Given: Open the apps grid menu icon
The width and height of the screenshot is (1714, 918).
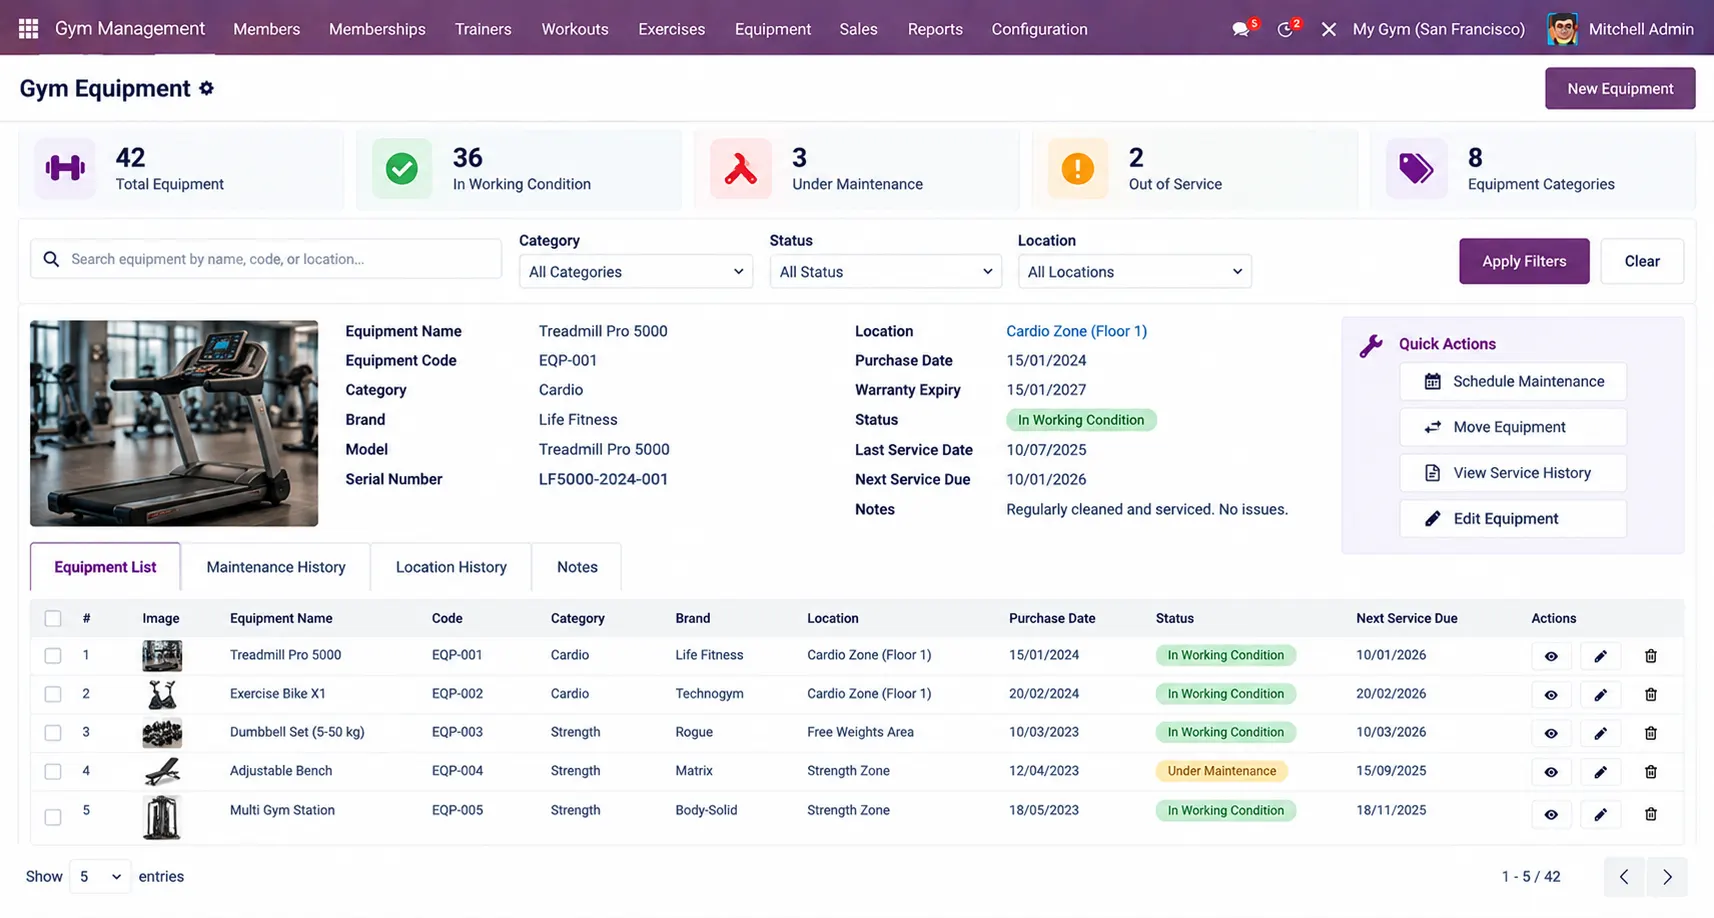Looking at the screenshot, I should tap(29, 29).
